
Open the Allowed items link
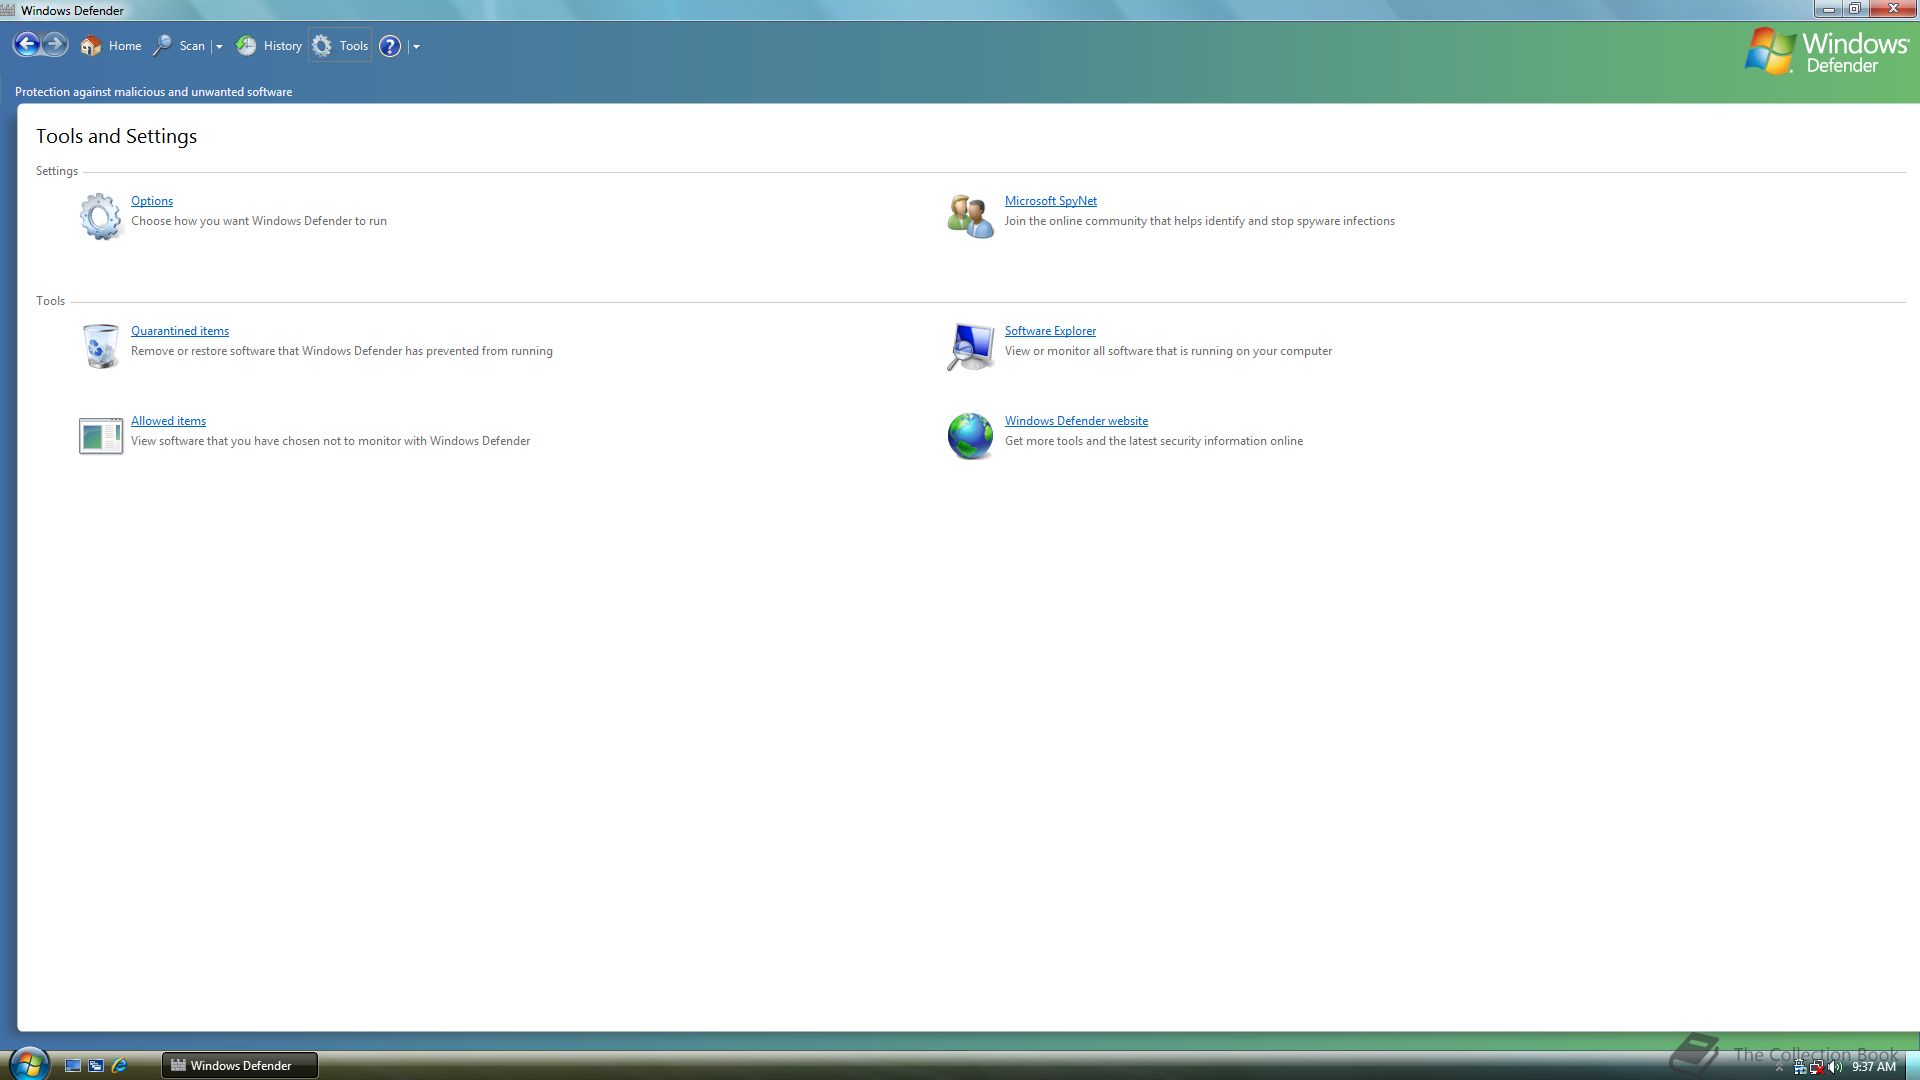click(x=168, y=421)
